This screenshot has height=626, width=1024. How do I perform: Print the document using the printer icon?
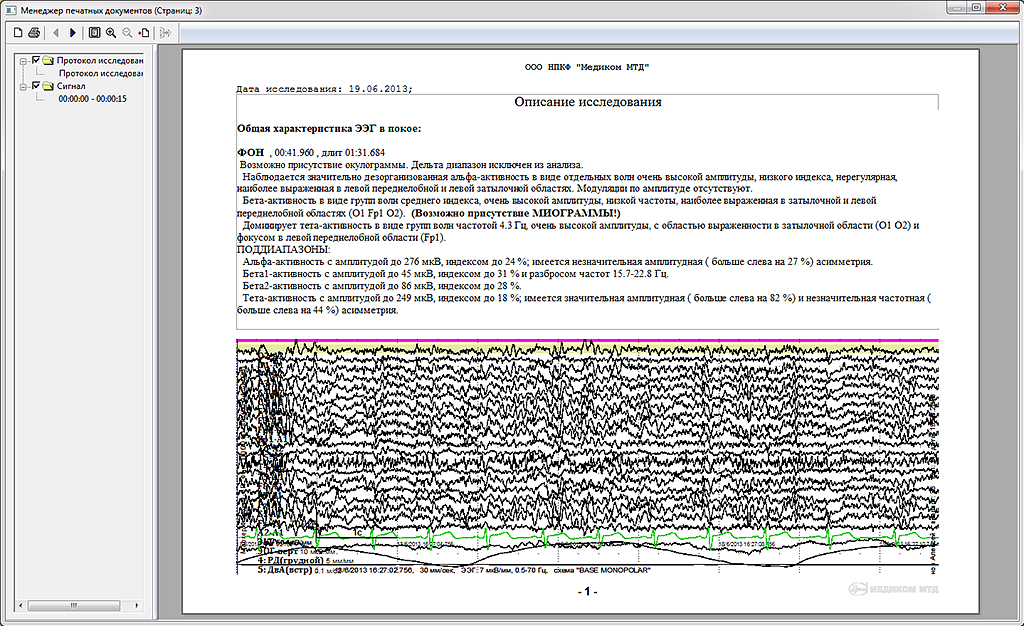[34, 32]
